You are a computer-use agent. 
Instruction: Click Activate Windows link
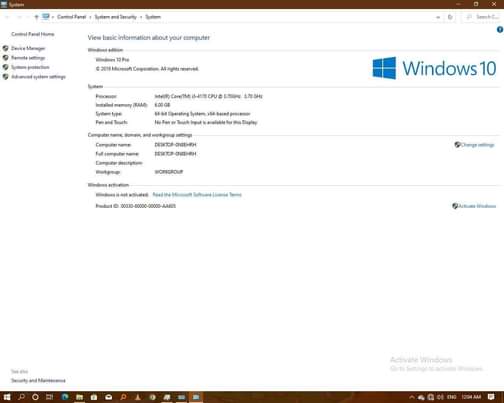point(477,206)
